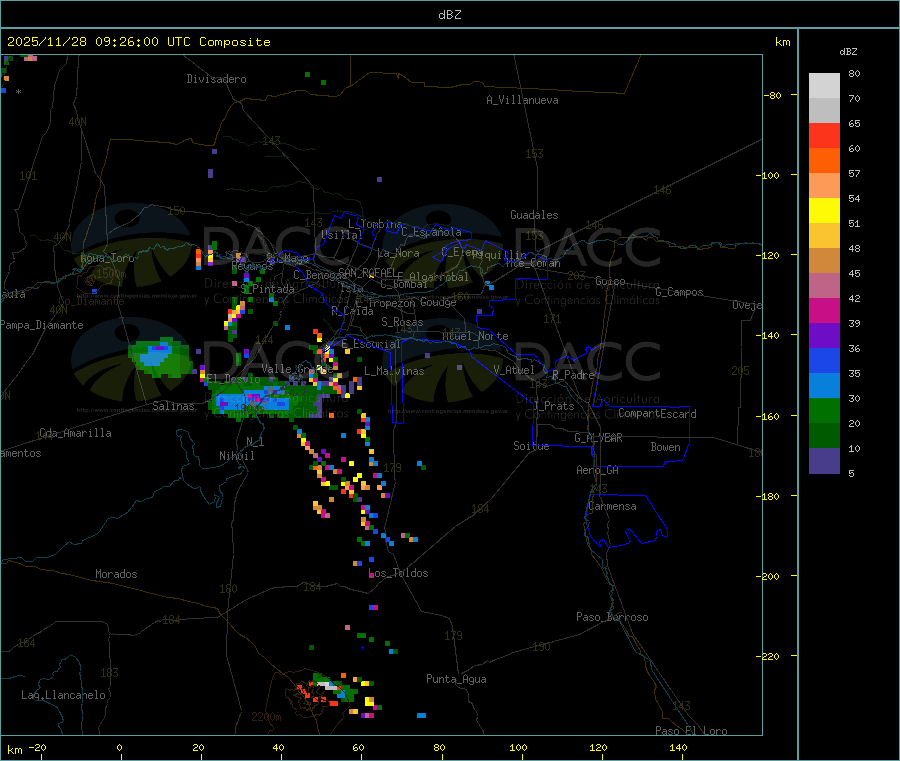Image resolution: width=900 pixels, height=761 pixels.
Task: Click the green 20 dBZ legend swatch
Action: click(x=824, y=410)
